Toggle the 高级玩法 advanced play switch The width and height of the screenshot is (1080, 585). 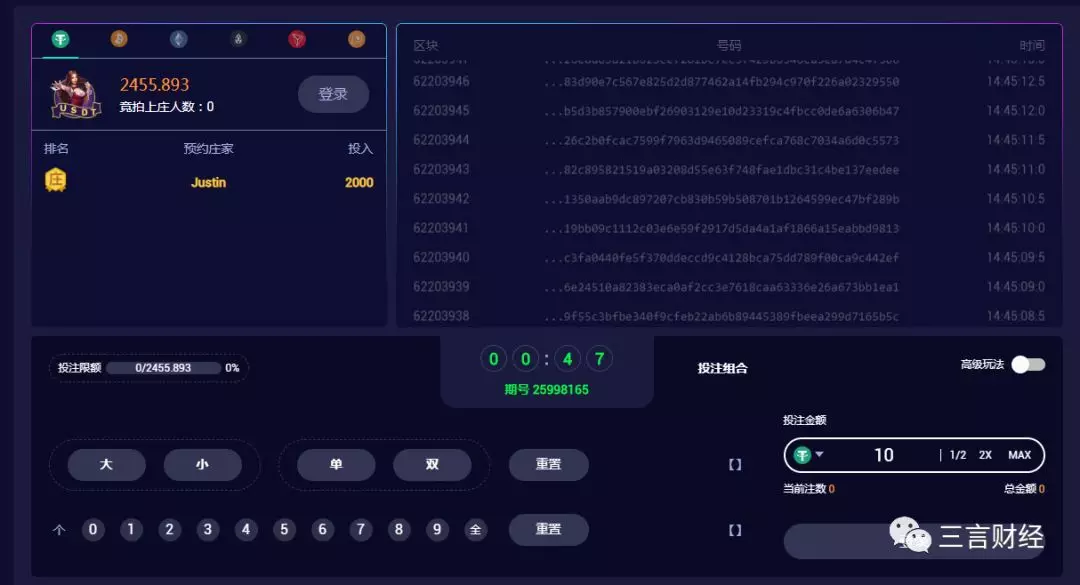point(1028,365)
